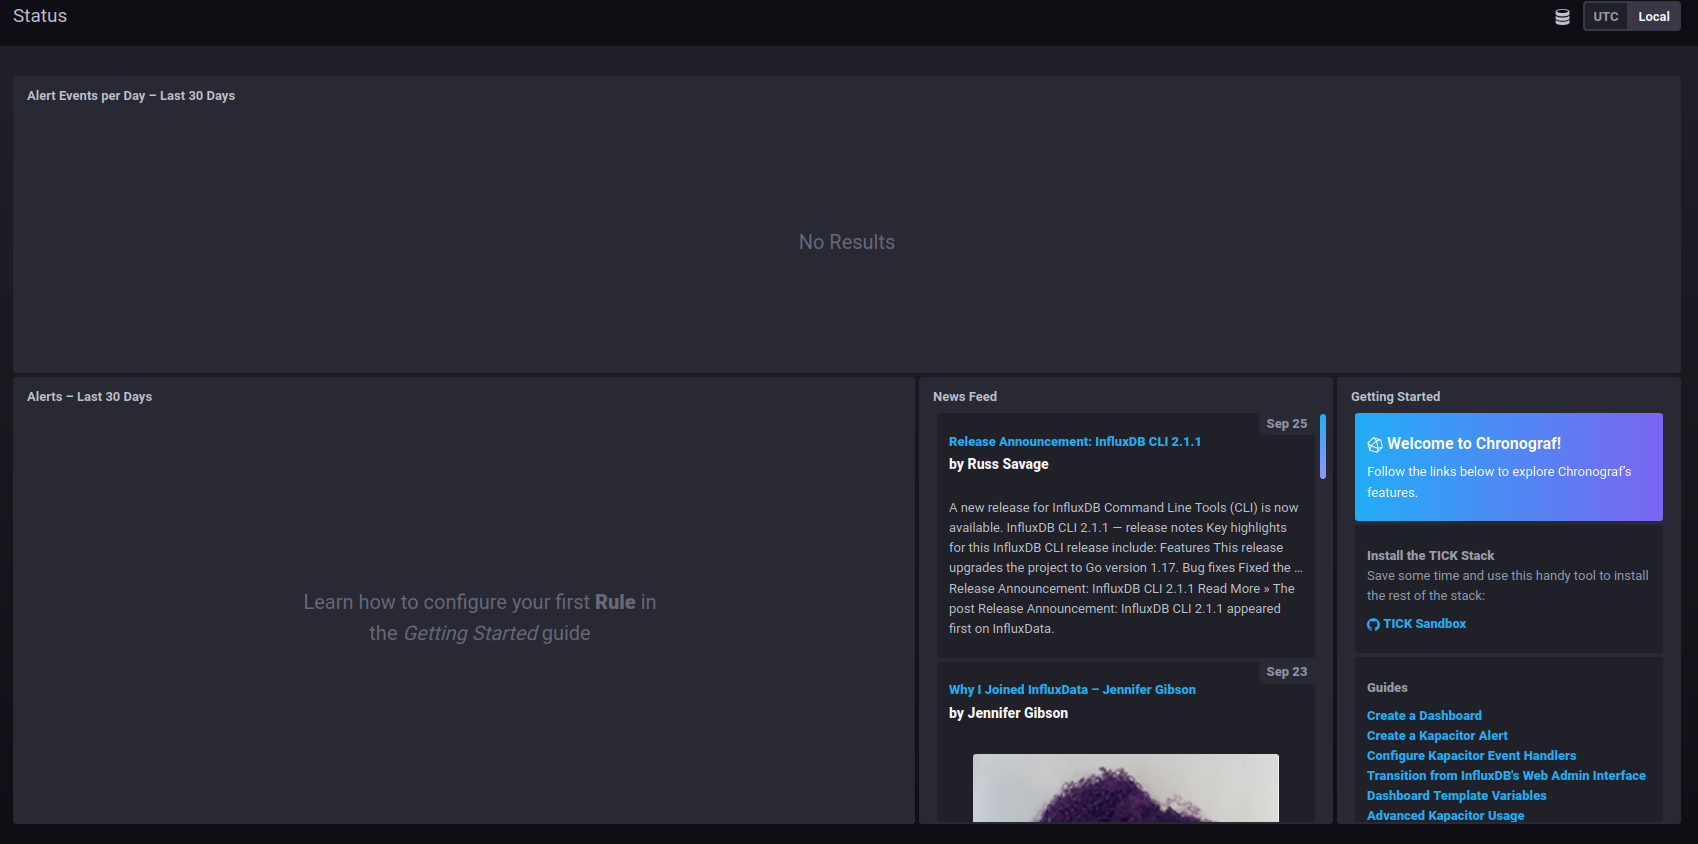Click the database source indicator icon

[1562, 17]
